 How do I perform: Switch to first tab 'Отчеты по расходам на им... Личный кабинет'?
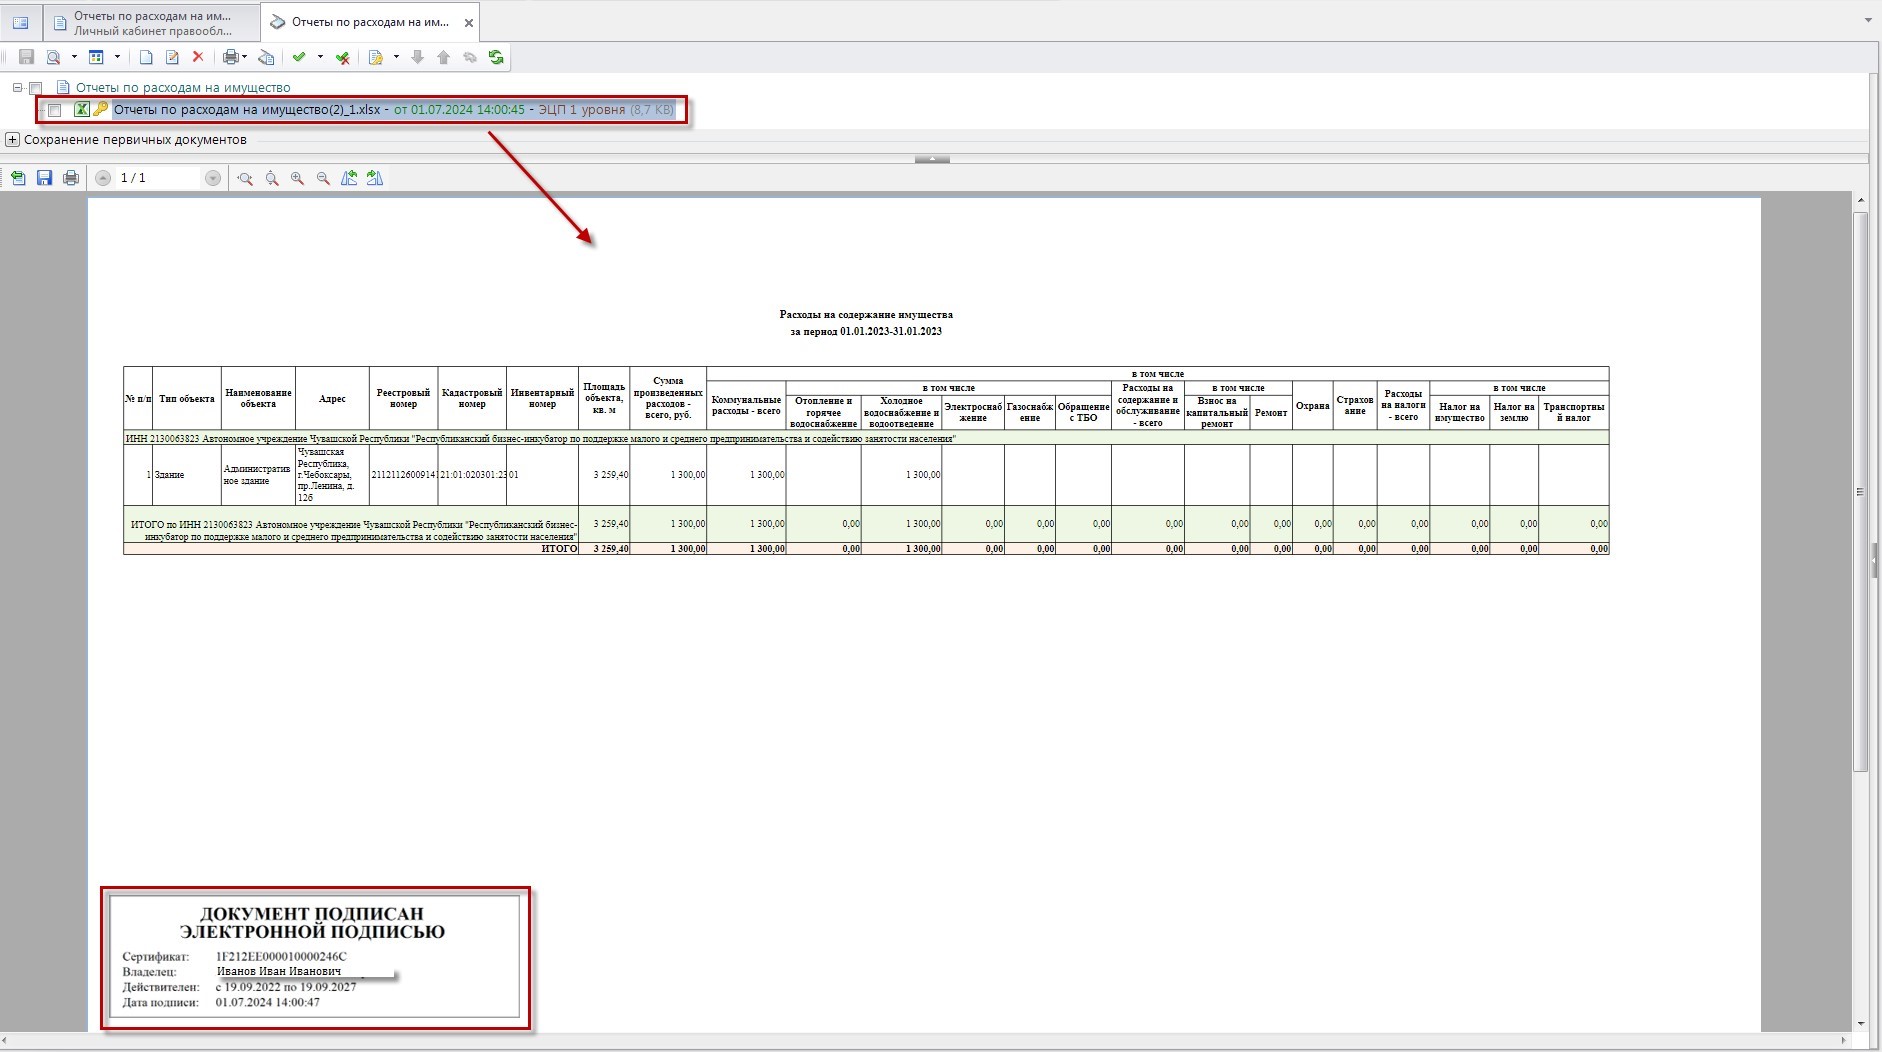[x=151, y=22]
